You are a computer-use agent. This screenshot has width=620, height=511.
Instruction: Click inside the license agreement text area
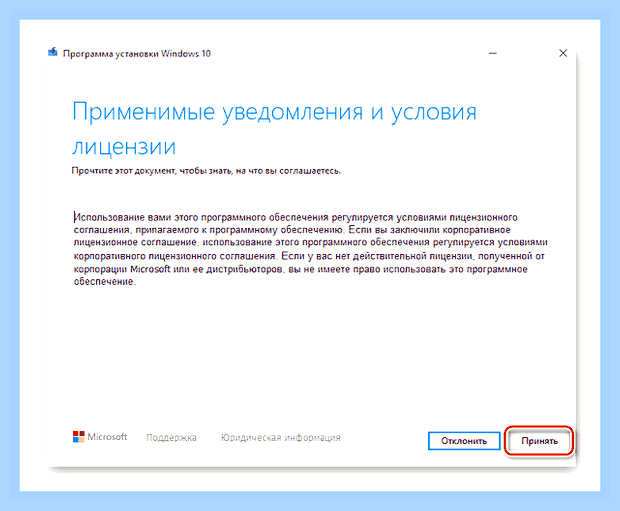(310, 249)
